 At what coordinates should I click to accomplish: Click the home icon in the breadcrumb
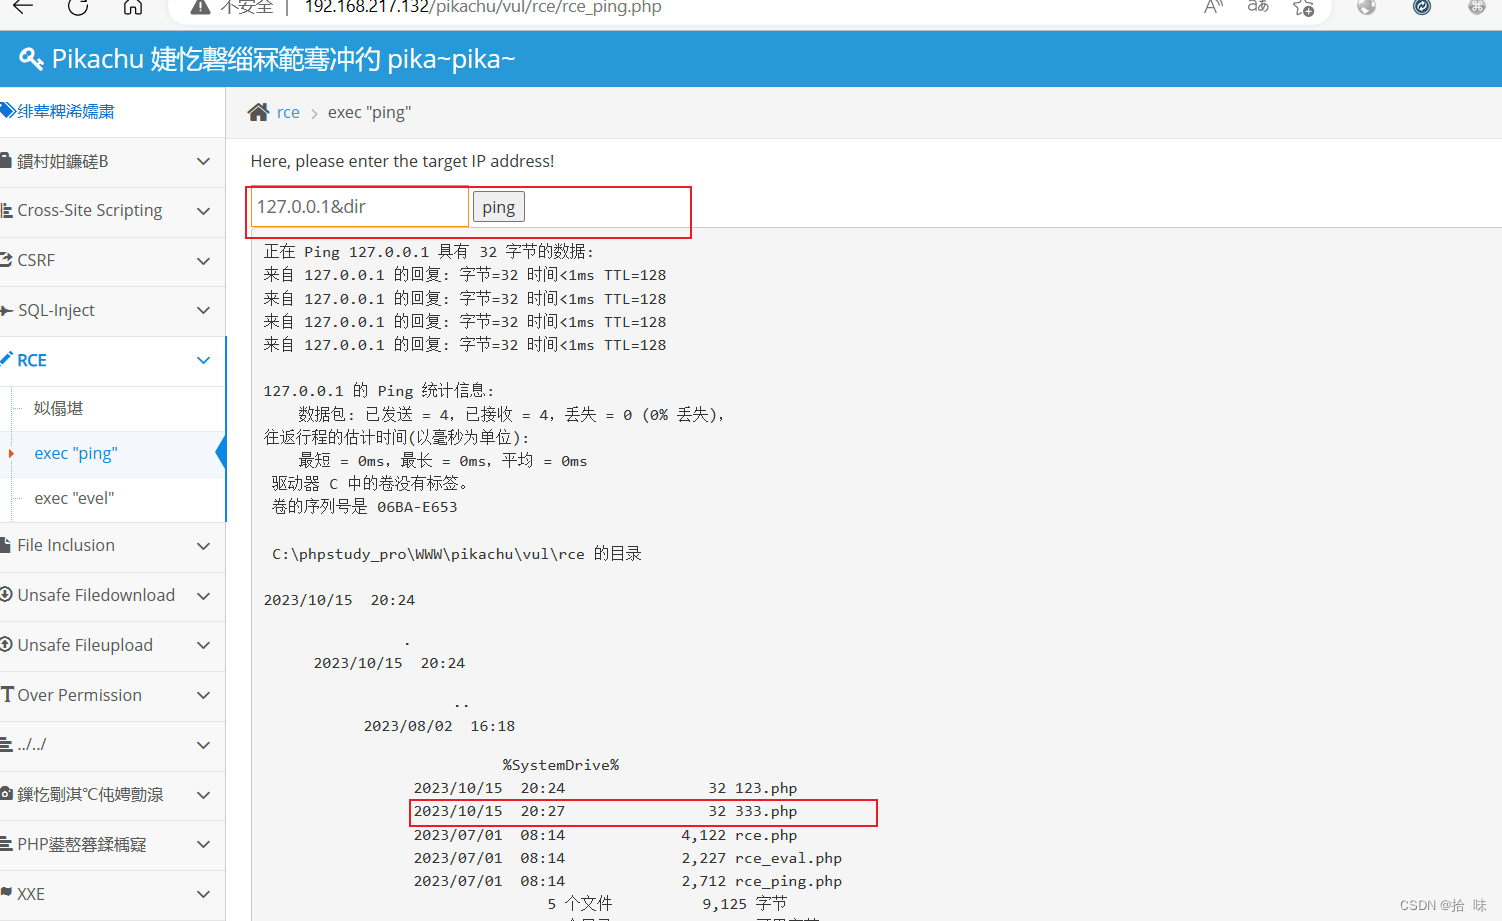coord(258,112)
